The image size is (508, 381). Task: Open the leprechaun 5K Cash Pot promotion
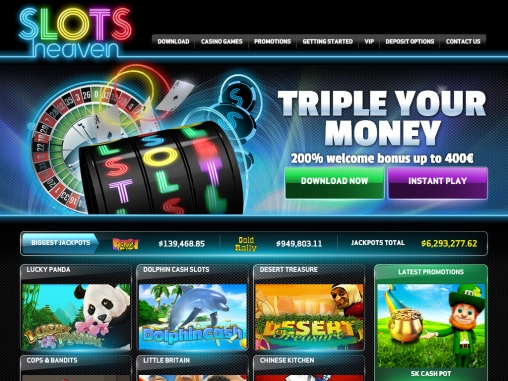(x=431, y=326)
